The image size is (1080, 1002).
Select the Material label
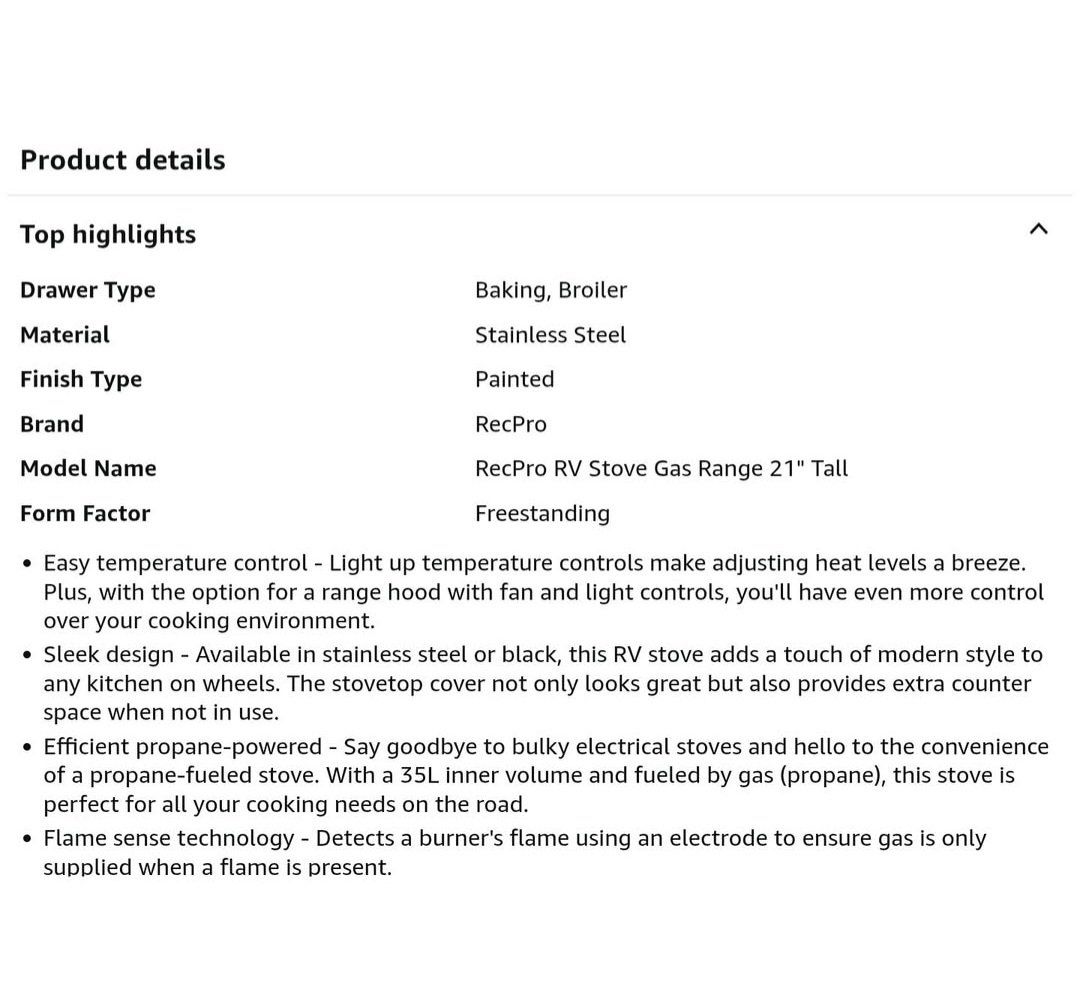pos(65,335)
